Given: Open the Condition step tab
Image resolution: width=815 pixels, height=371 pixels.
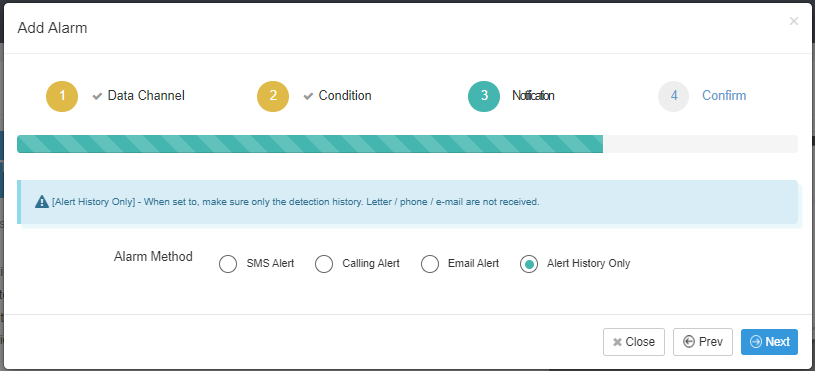Looking at the screenshot, I should click(345, 96).
